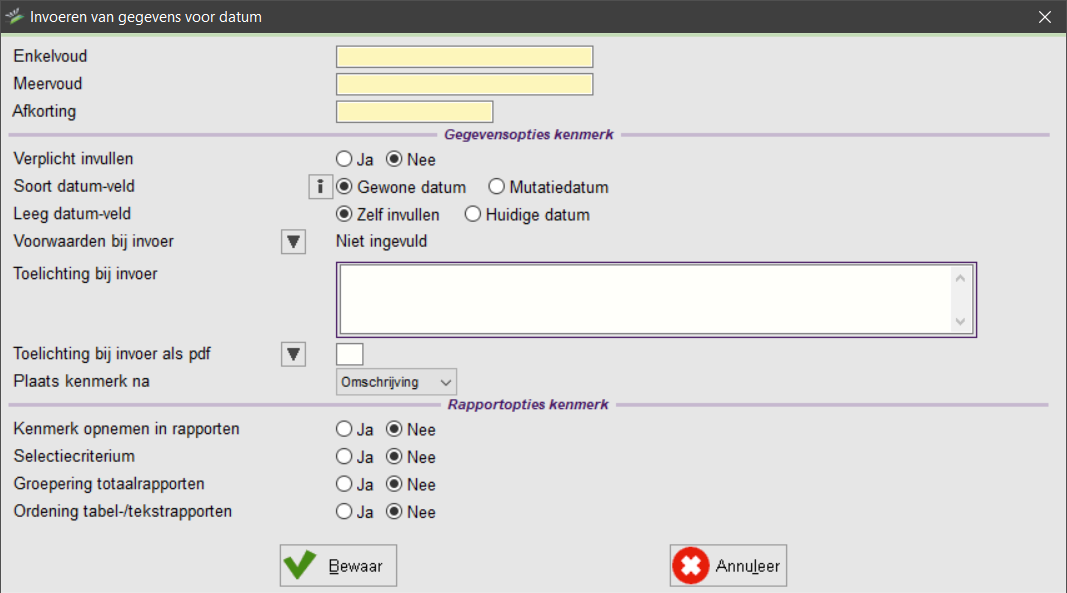Screen dimensions: 1067x593
Task: Focus the Afkorting input field
Action: click(x=414, y=112)
